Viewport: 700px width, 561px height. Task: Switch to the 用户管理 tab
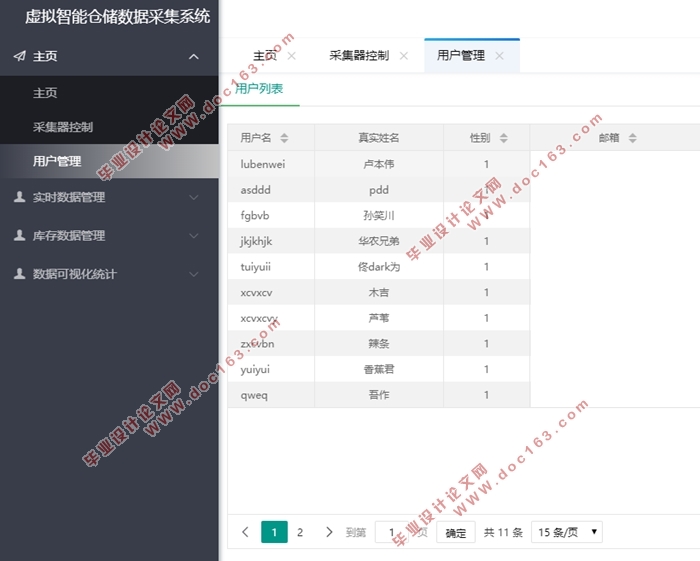[461, 56]
